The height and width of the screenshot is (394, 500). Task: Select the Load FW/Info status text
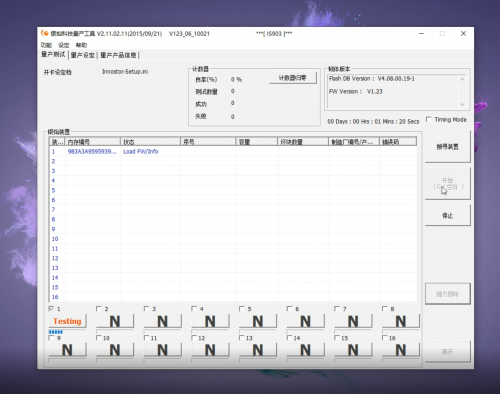[141, 152]
